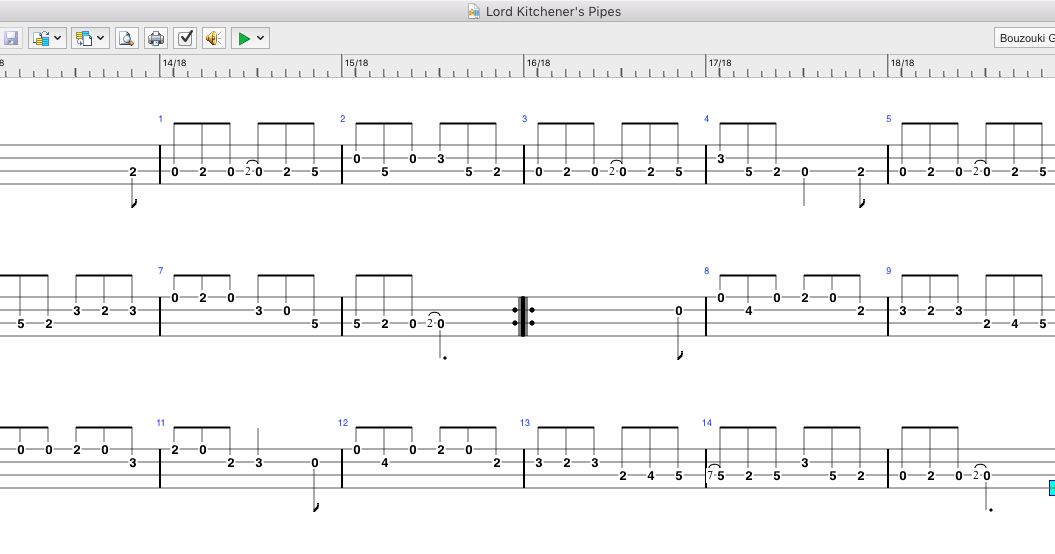Viewport: 1055px width, 554px height.
Task: Select fret 3 note starting measure 4
Action: coord(721,159)
